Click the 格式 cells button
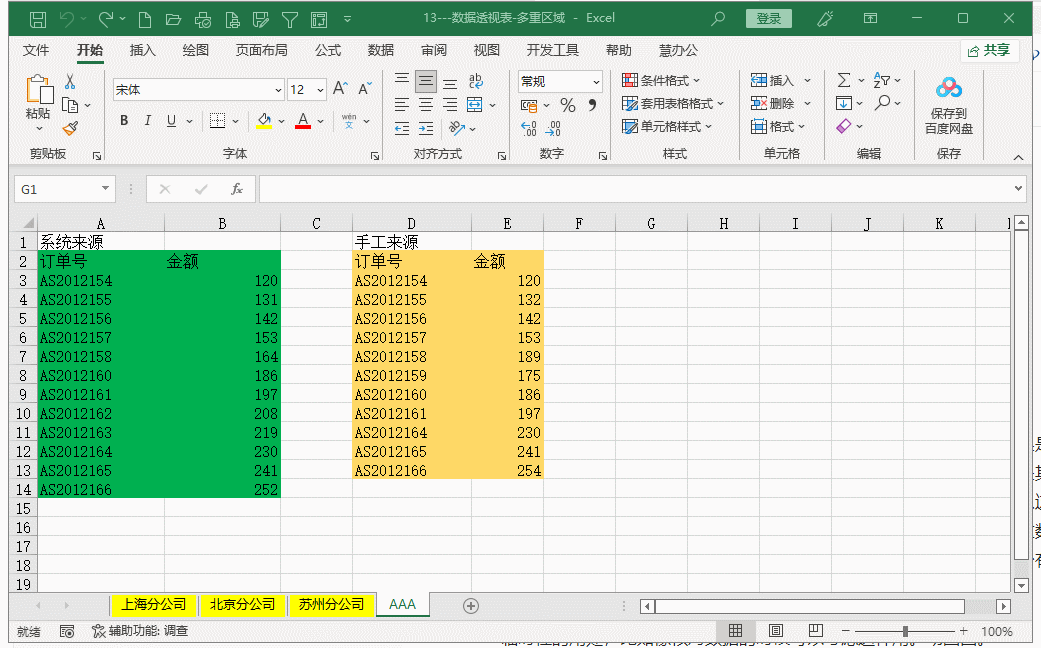 coord(778,126)
